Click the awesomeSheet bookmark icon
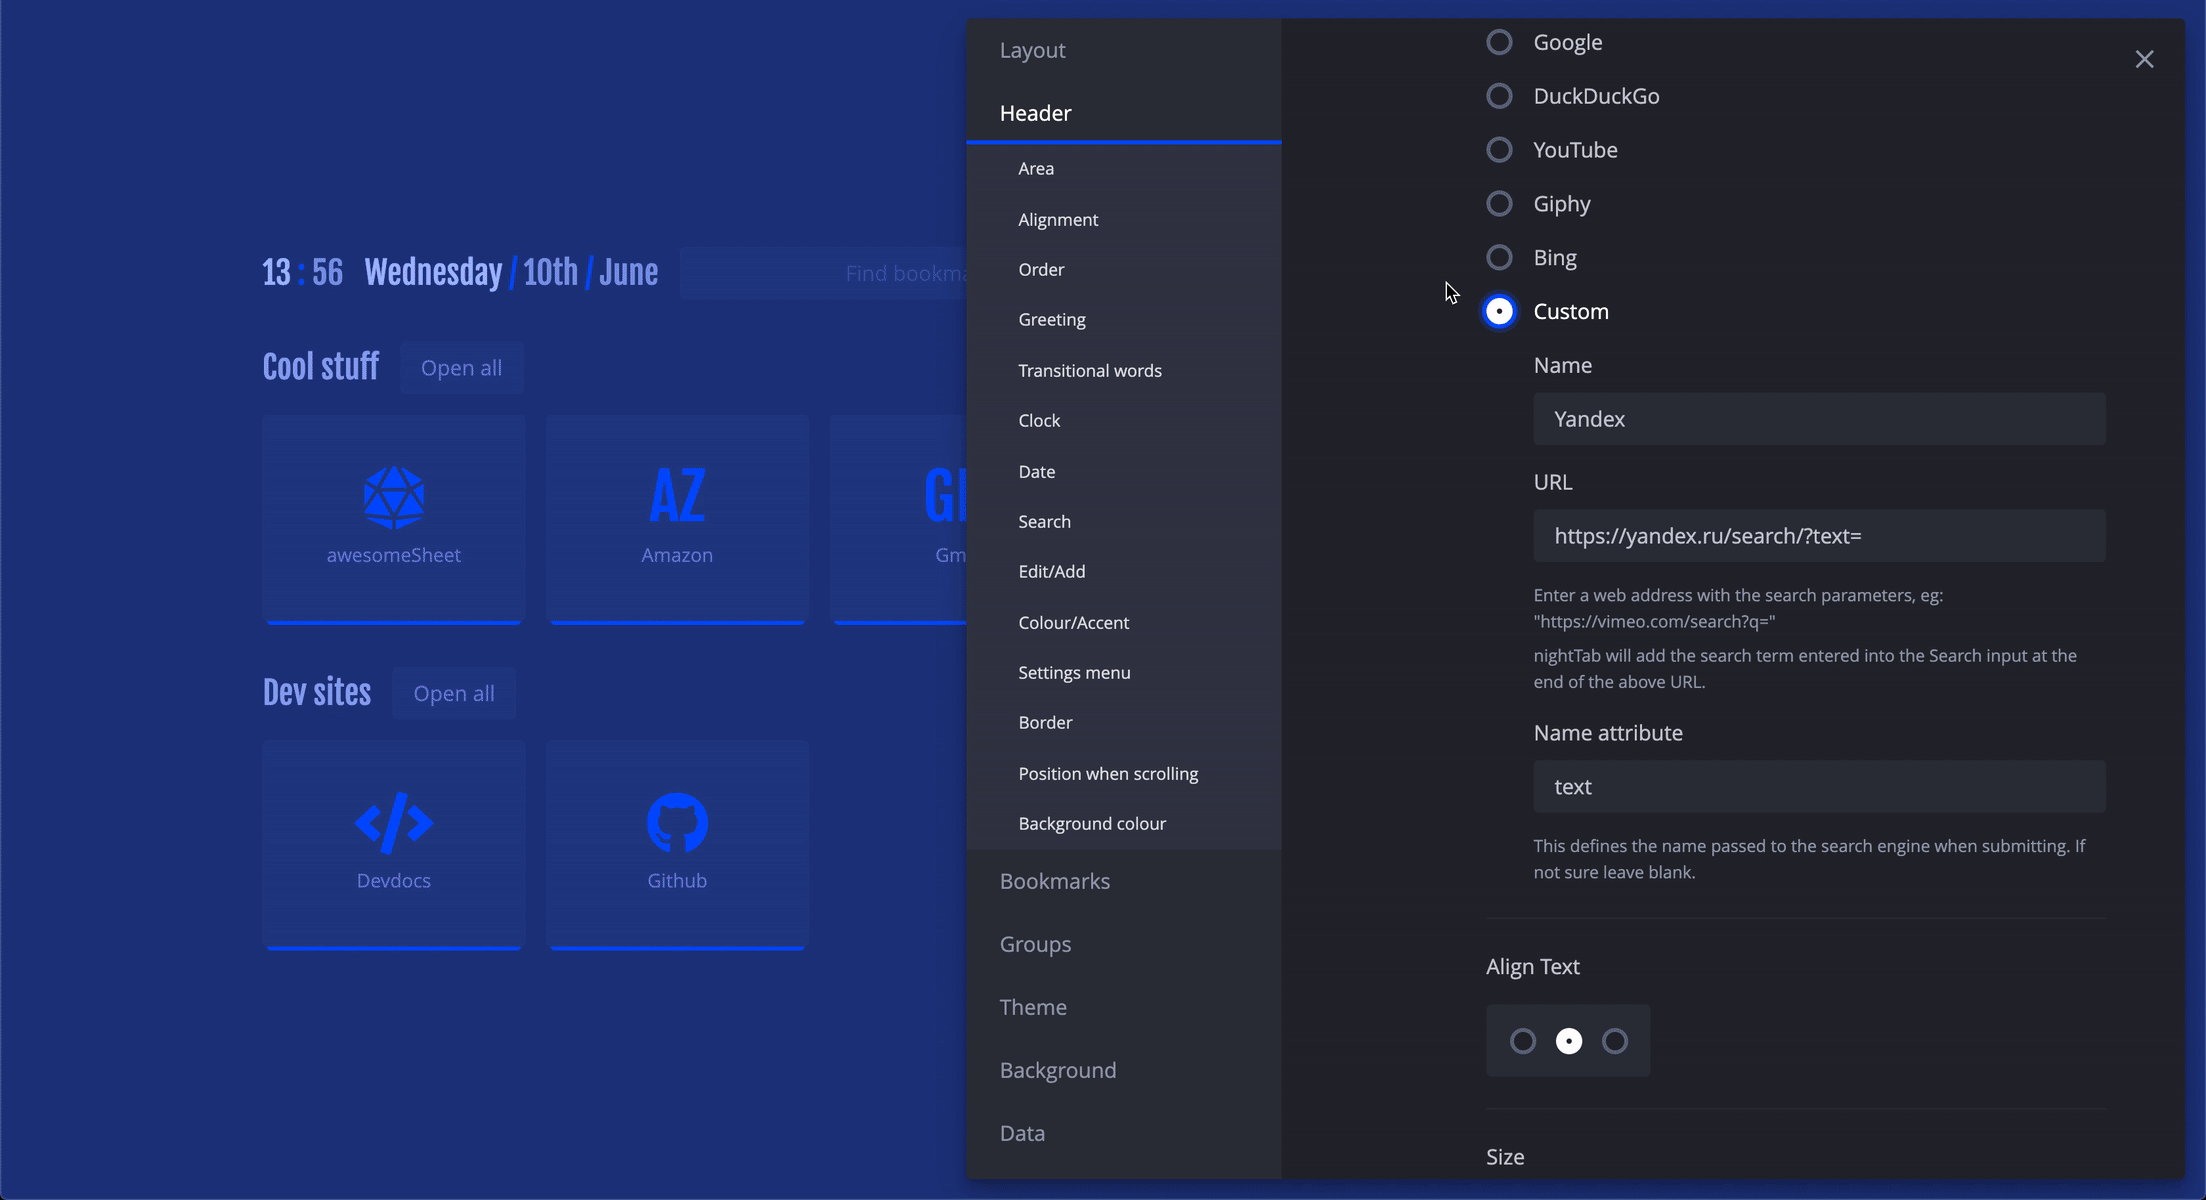 point(394,497)
